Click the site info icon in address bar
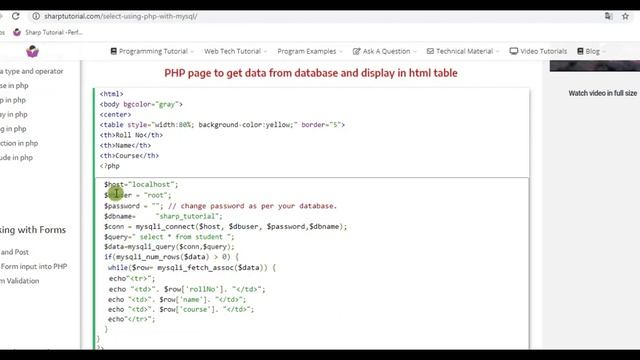 pyautogui.click(x=36, y=16)
